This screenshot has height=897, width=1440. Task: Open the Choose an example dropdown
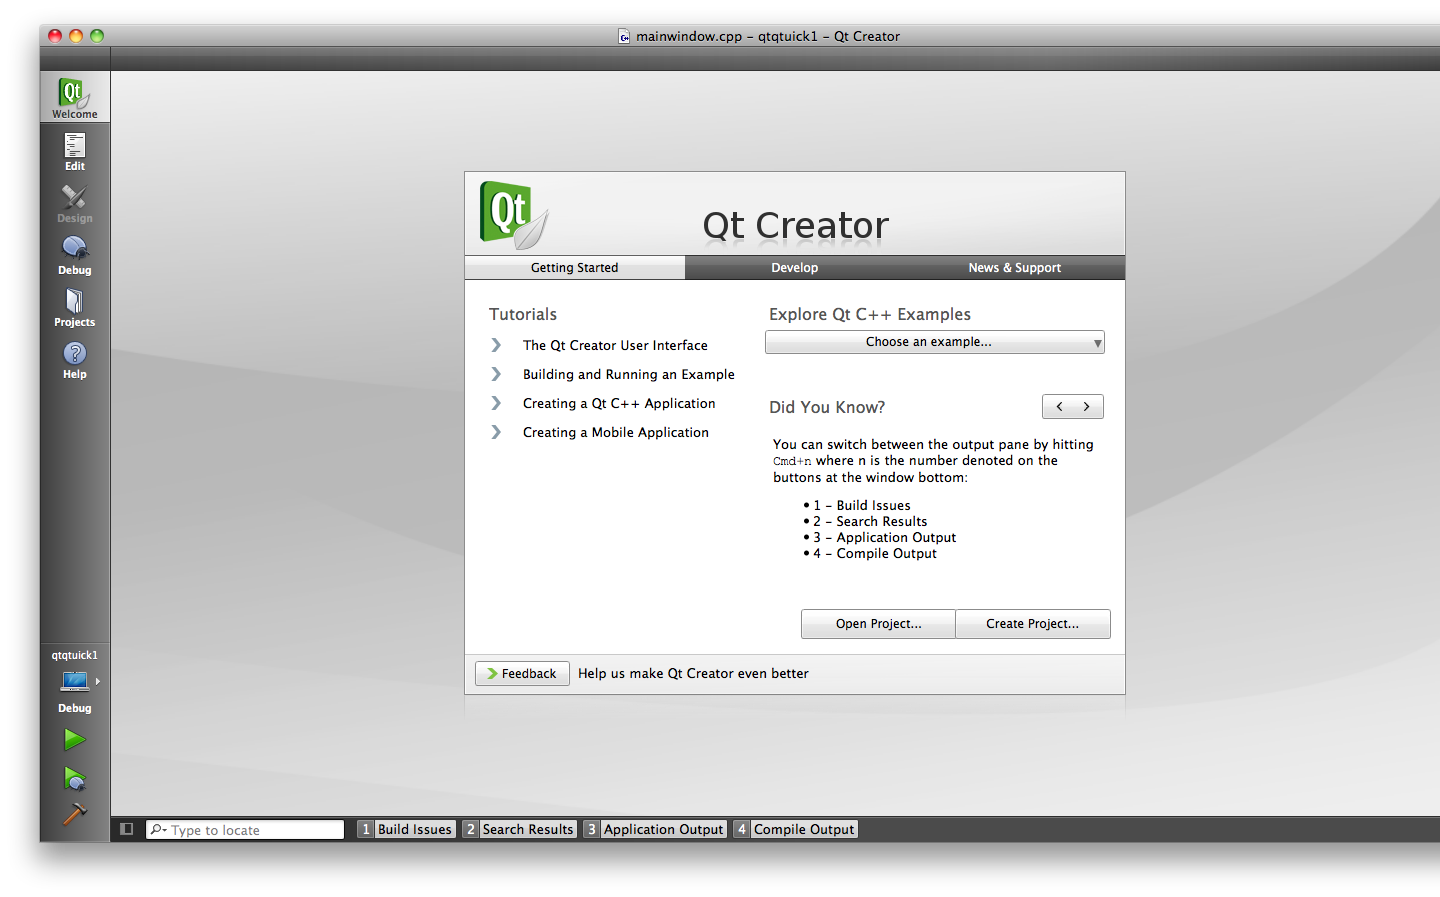(934, 342)
